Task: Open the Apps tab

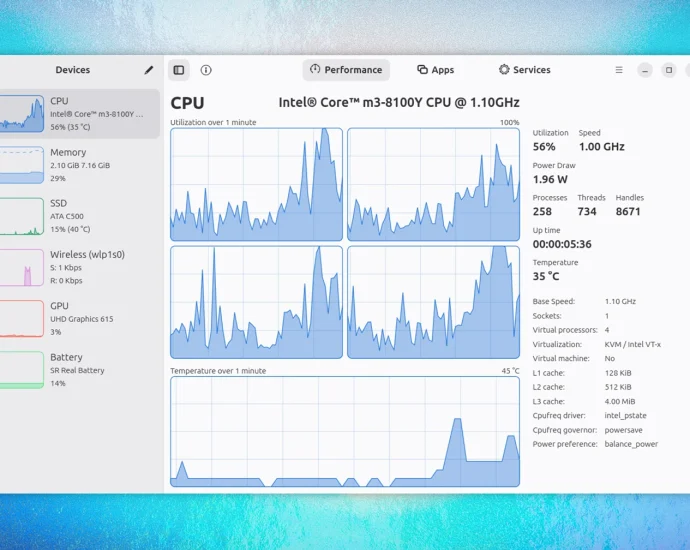Action: 435,70
